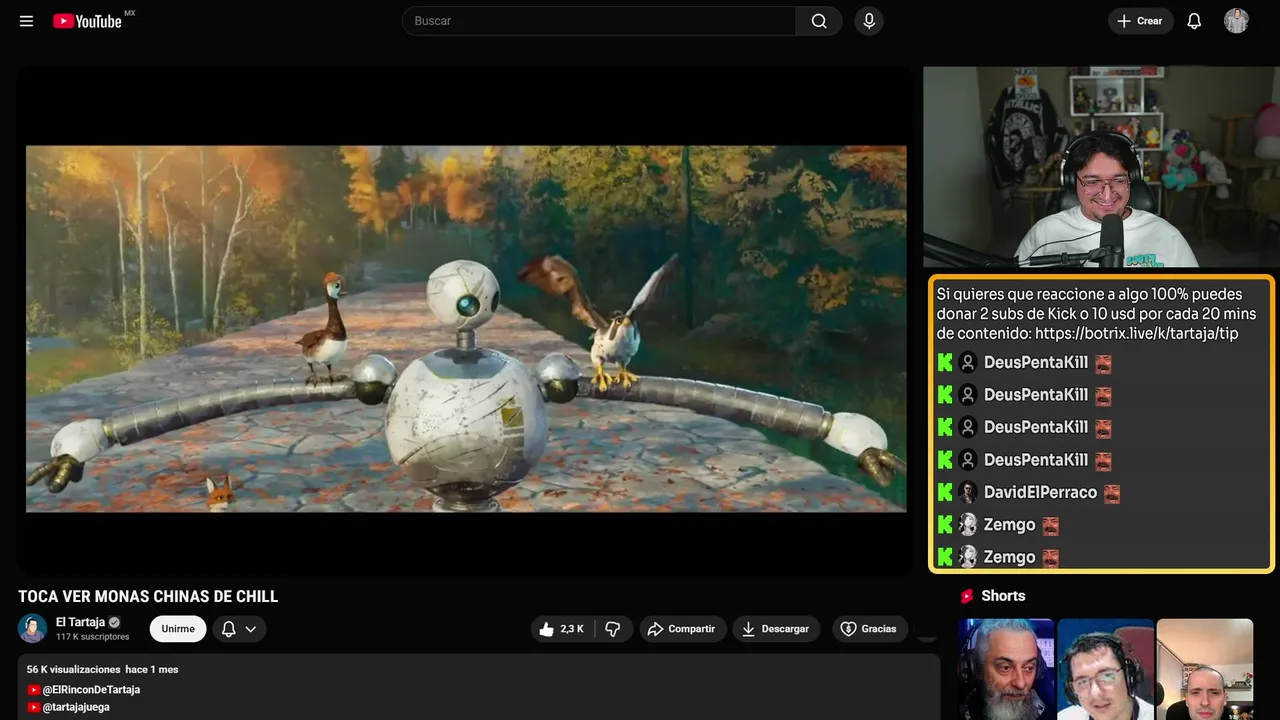
Task: Join the channel with Unirme
Action: pos(178,629)
